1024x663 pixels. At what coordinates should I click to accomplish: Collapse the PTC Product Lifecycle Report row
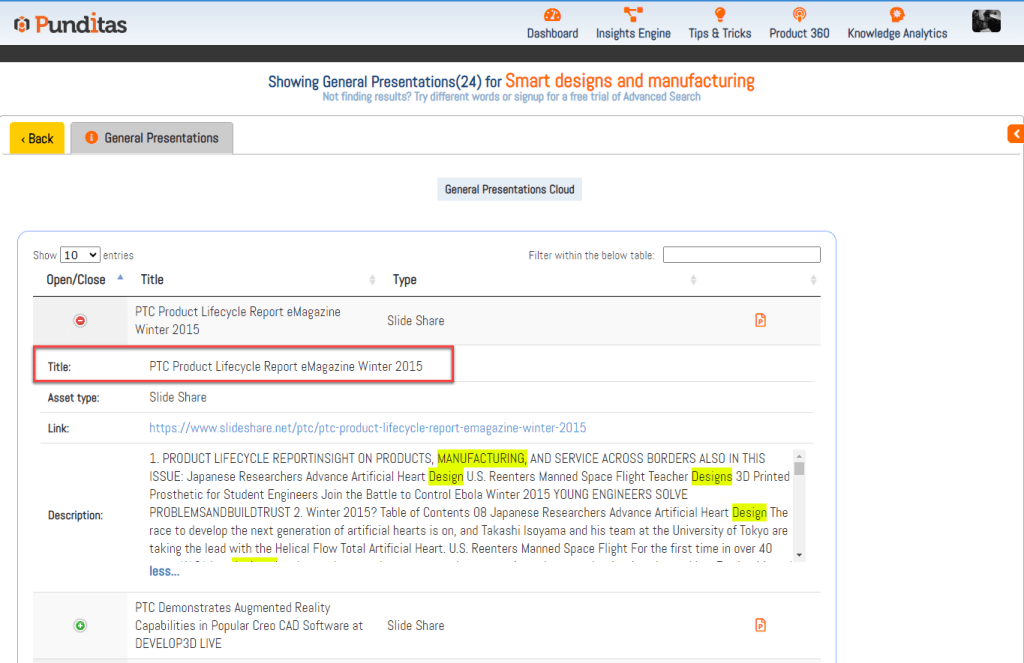(x=81, y=321)
